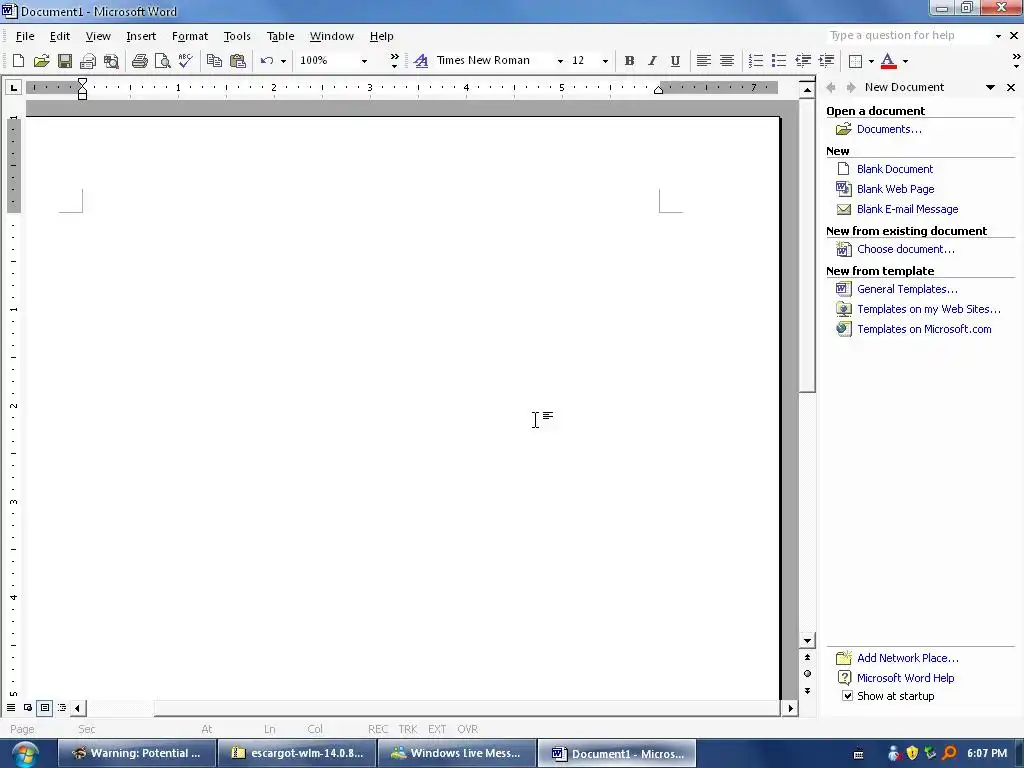The image size is (1024, 768).
Task: Switch to Normal view button
Action: pyautogui.click(x=11, y=708)
